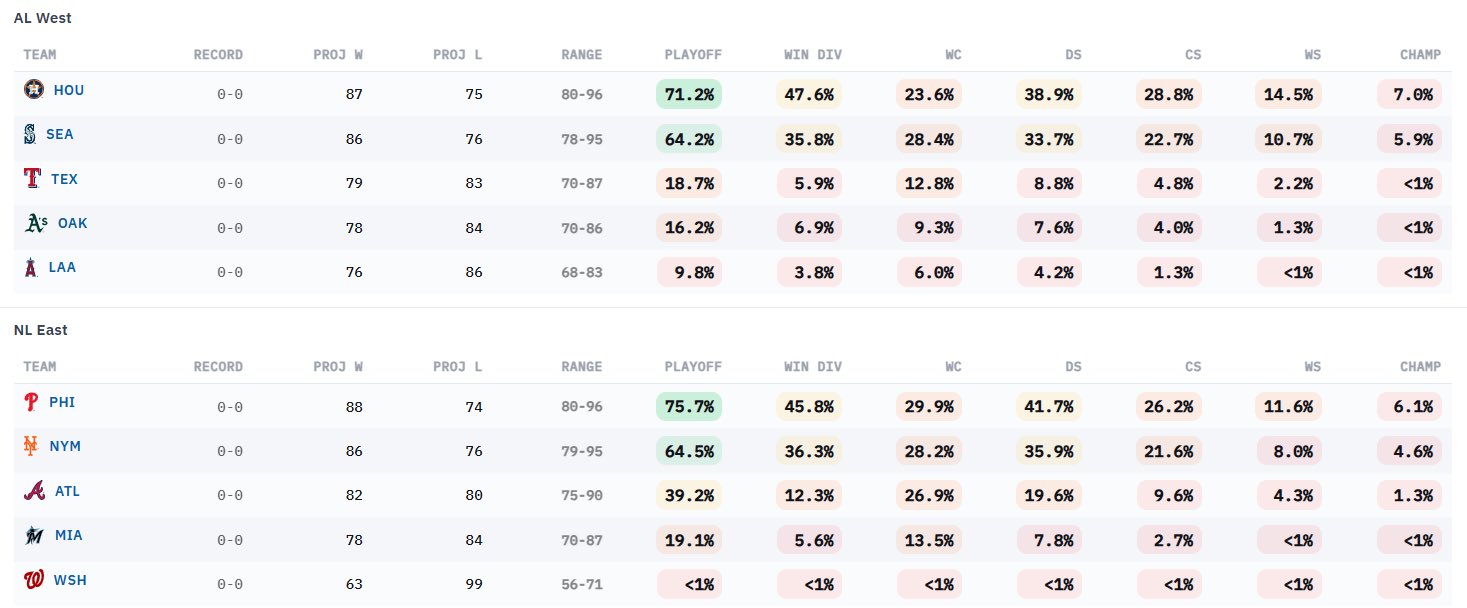The height and width of the screenshot is (608, 1467).
Task: Sort AL West by PROJ W header
Action: 338,55
